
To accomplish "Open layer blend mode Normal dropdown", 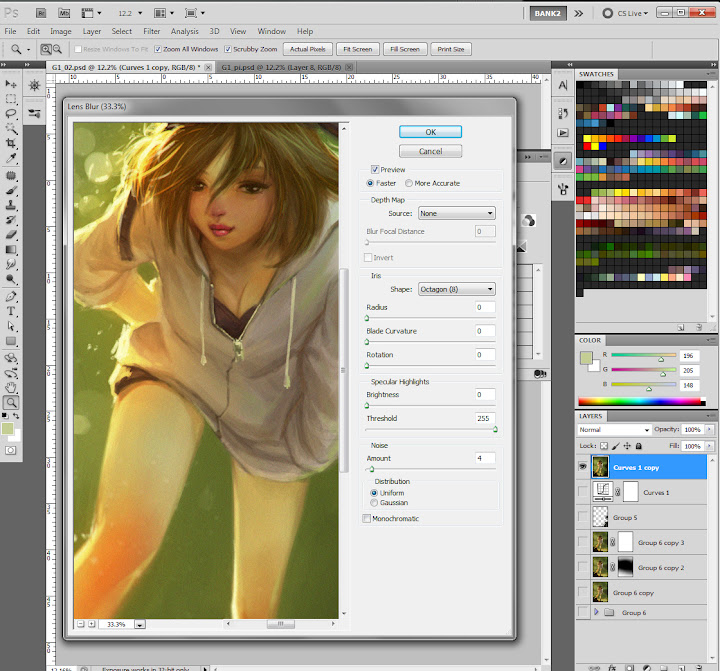I will [614, 429].
